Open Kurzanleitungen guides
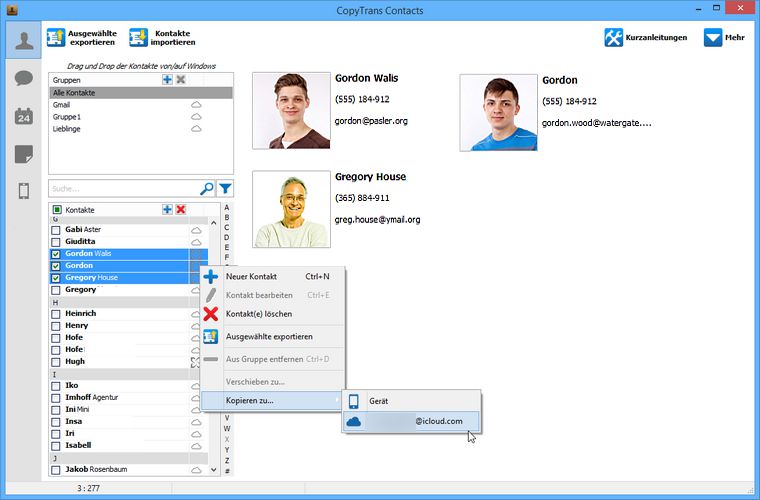760x500 pixels. (x=646, y=37)
